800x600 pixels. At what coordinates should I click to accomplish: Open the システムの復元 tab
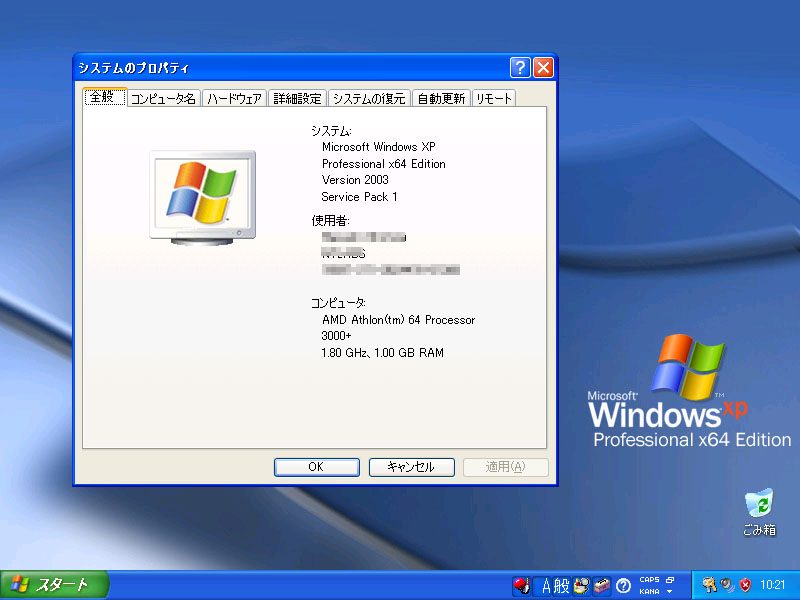[369, 98]
